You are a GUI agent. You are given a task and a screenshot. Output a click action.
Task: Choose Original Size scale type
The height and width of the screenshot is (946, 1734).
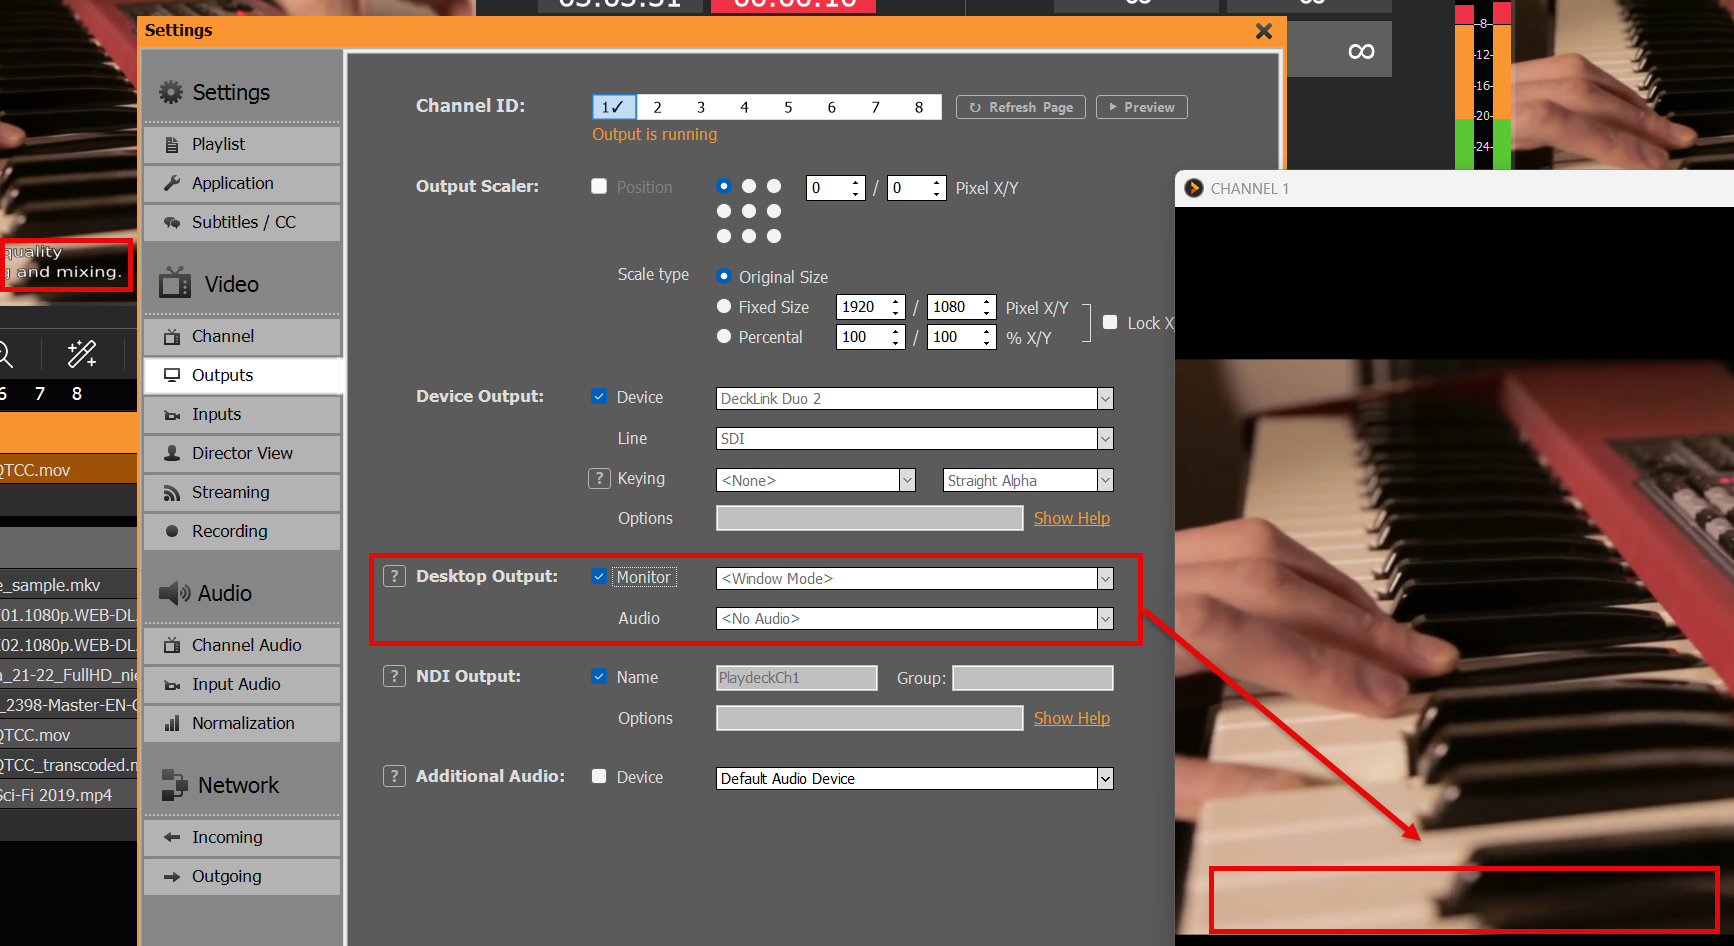(724, 276)
